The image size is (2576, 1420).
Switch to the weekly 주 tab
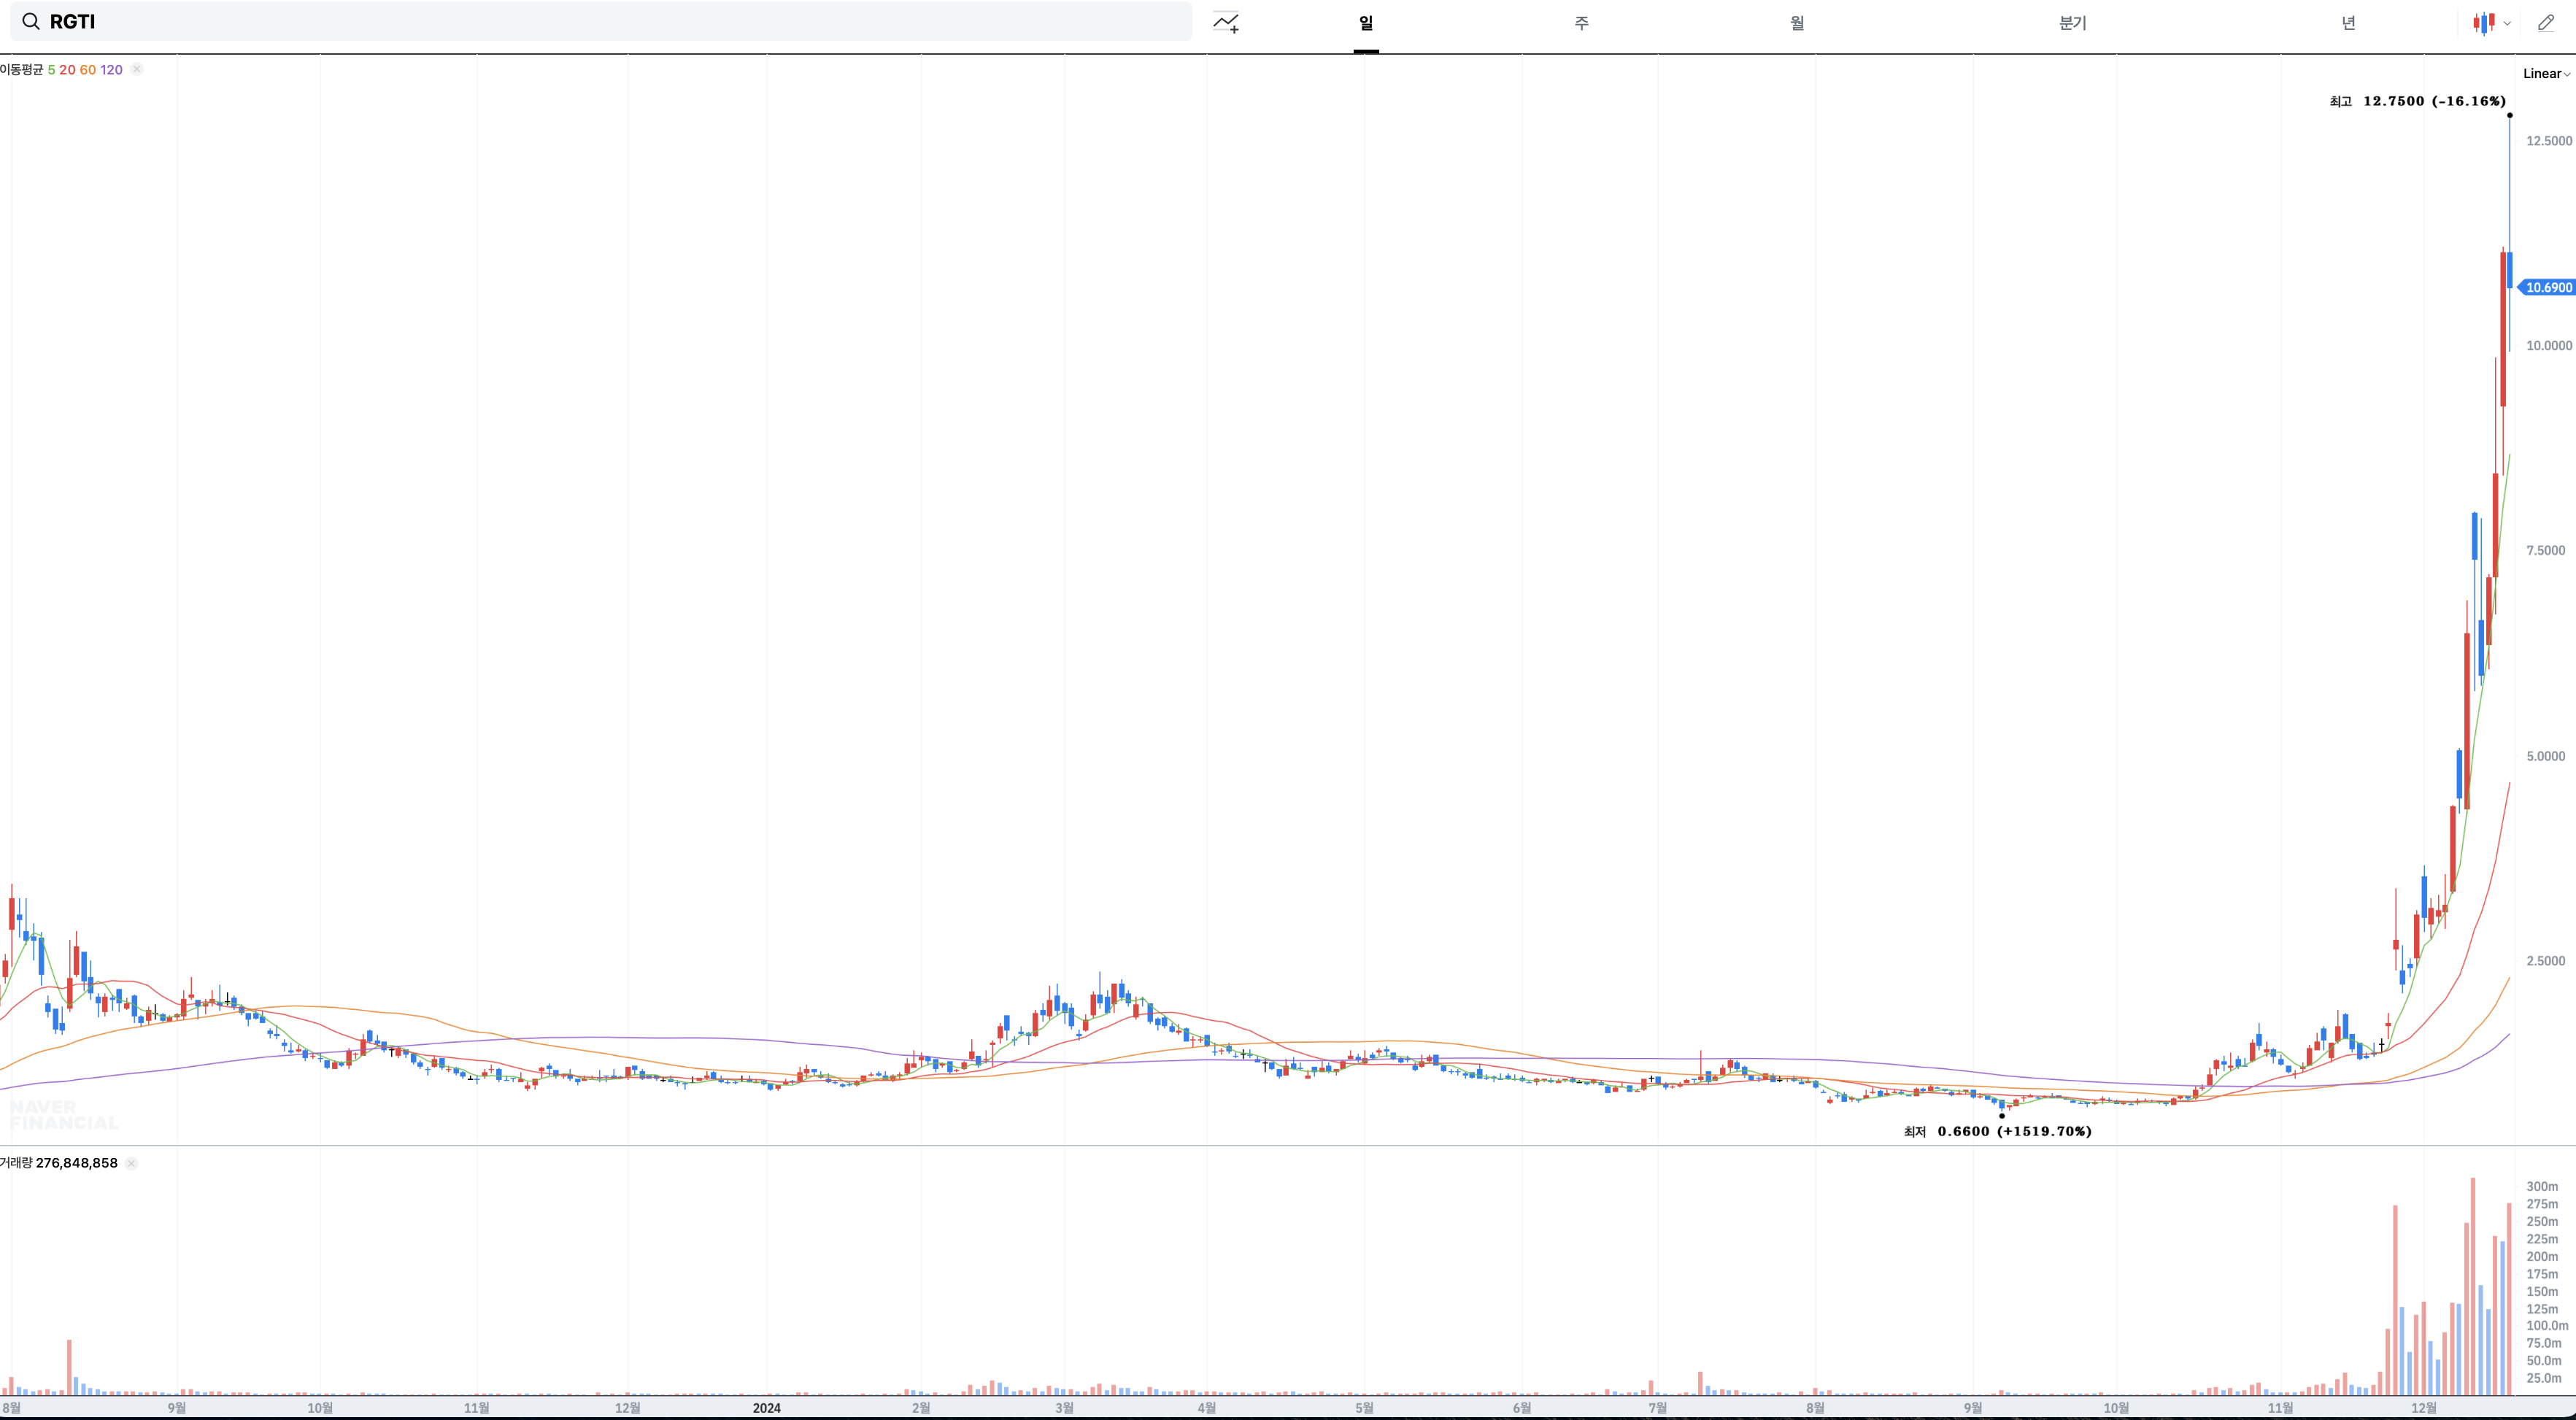coord(1581,23)
